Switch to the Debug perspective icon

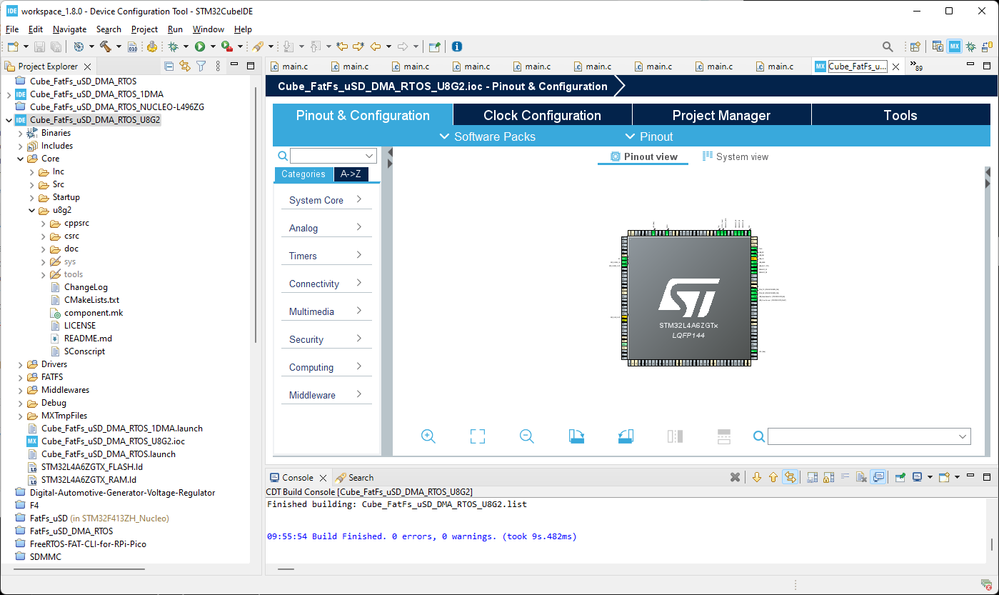tap(970, 47)
